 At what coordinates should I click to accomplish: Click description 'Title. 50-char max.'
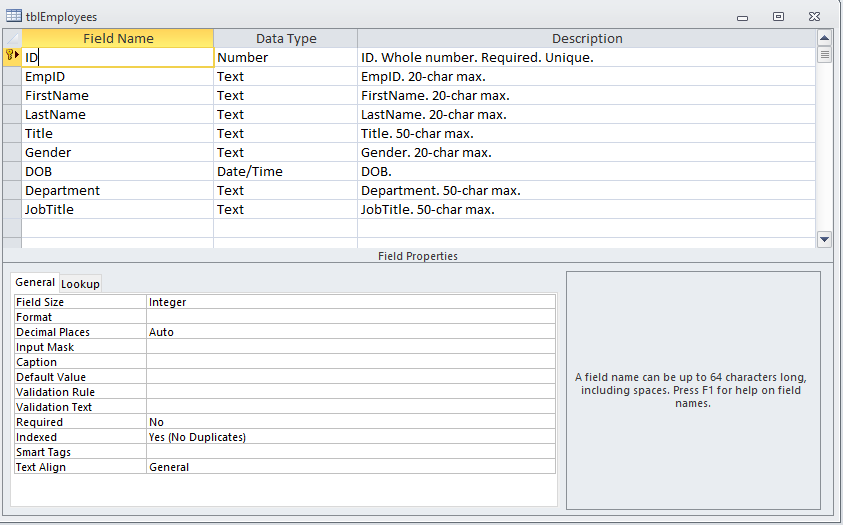click(x=587, y=133)
